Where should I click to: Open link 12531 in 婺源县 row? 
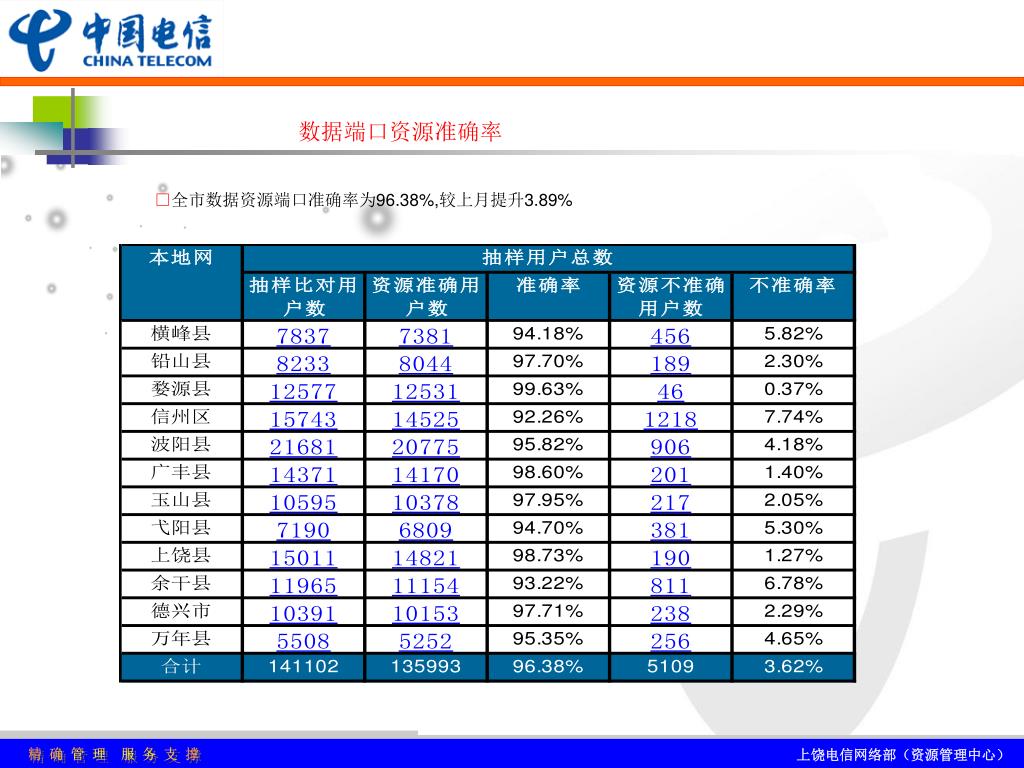(425, 391)
